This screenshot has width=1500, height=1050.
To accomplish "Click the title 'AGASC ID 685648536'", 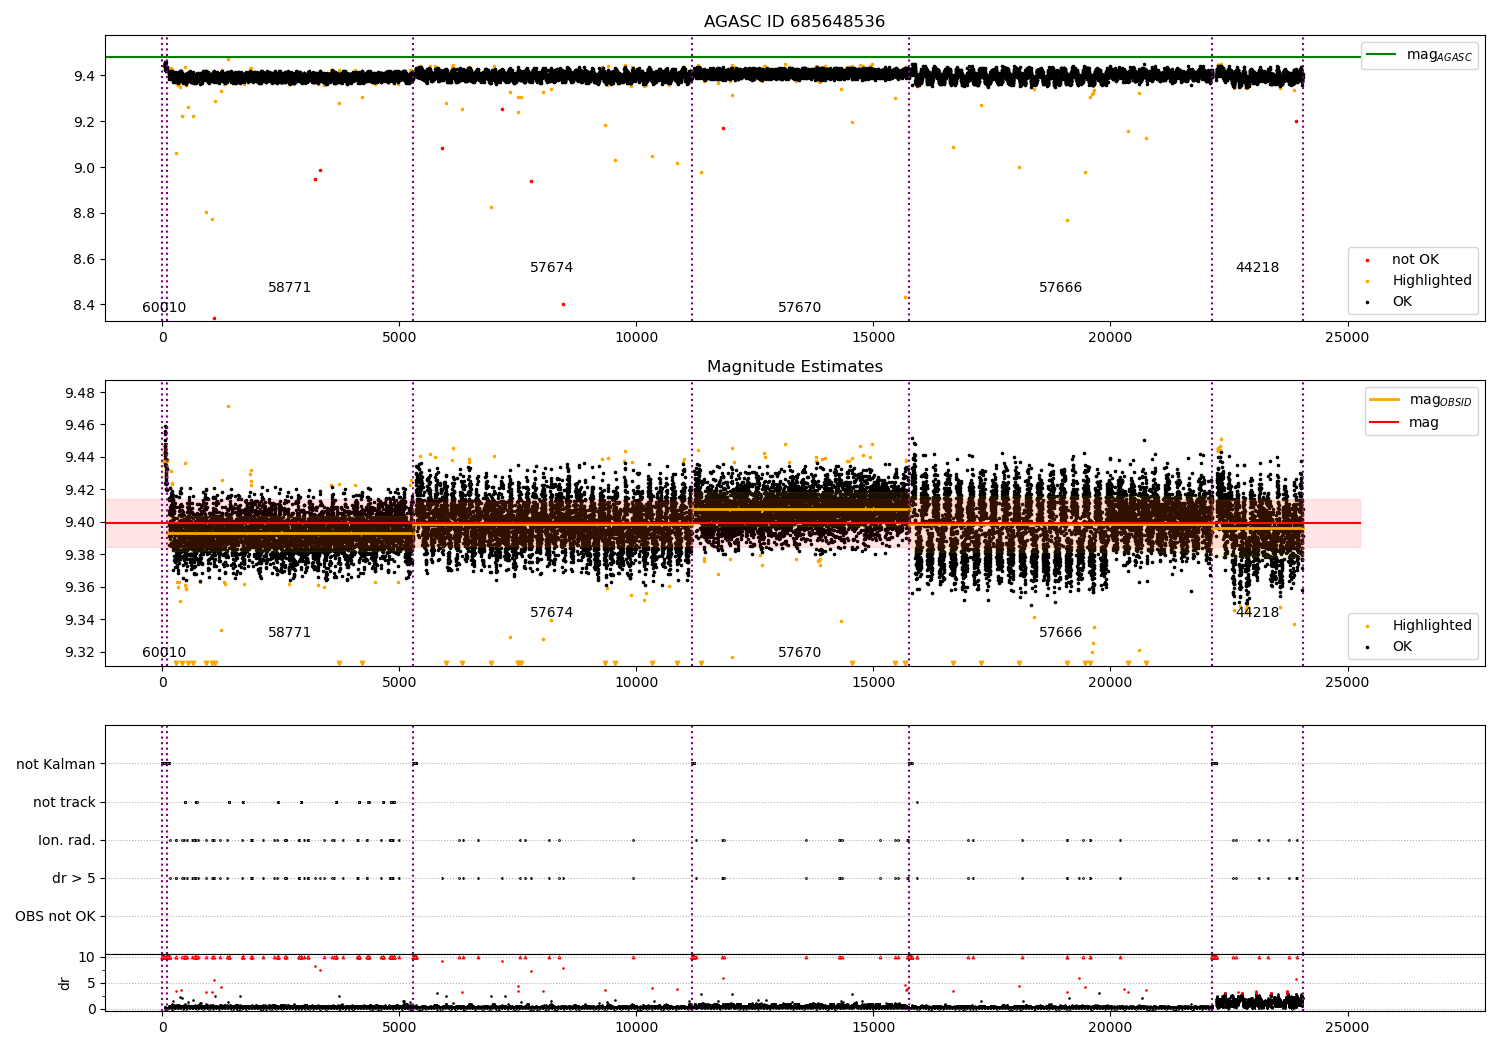I will click(x=794, y=22).
